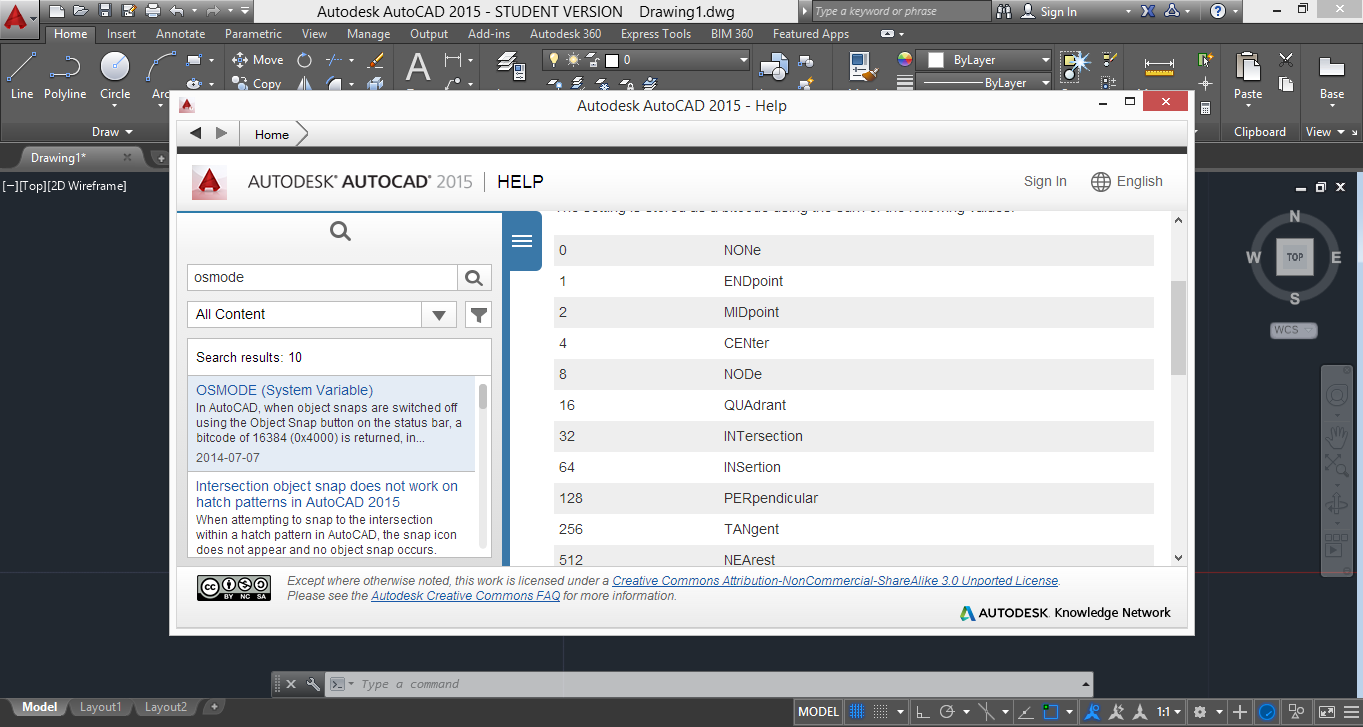Click the Help search field containing osmode
The image size is (1363, 727).
click(x=322, y=277)
